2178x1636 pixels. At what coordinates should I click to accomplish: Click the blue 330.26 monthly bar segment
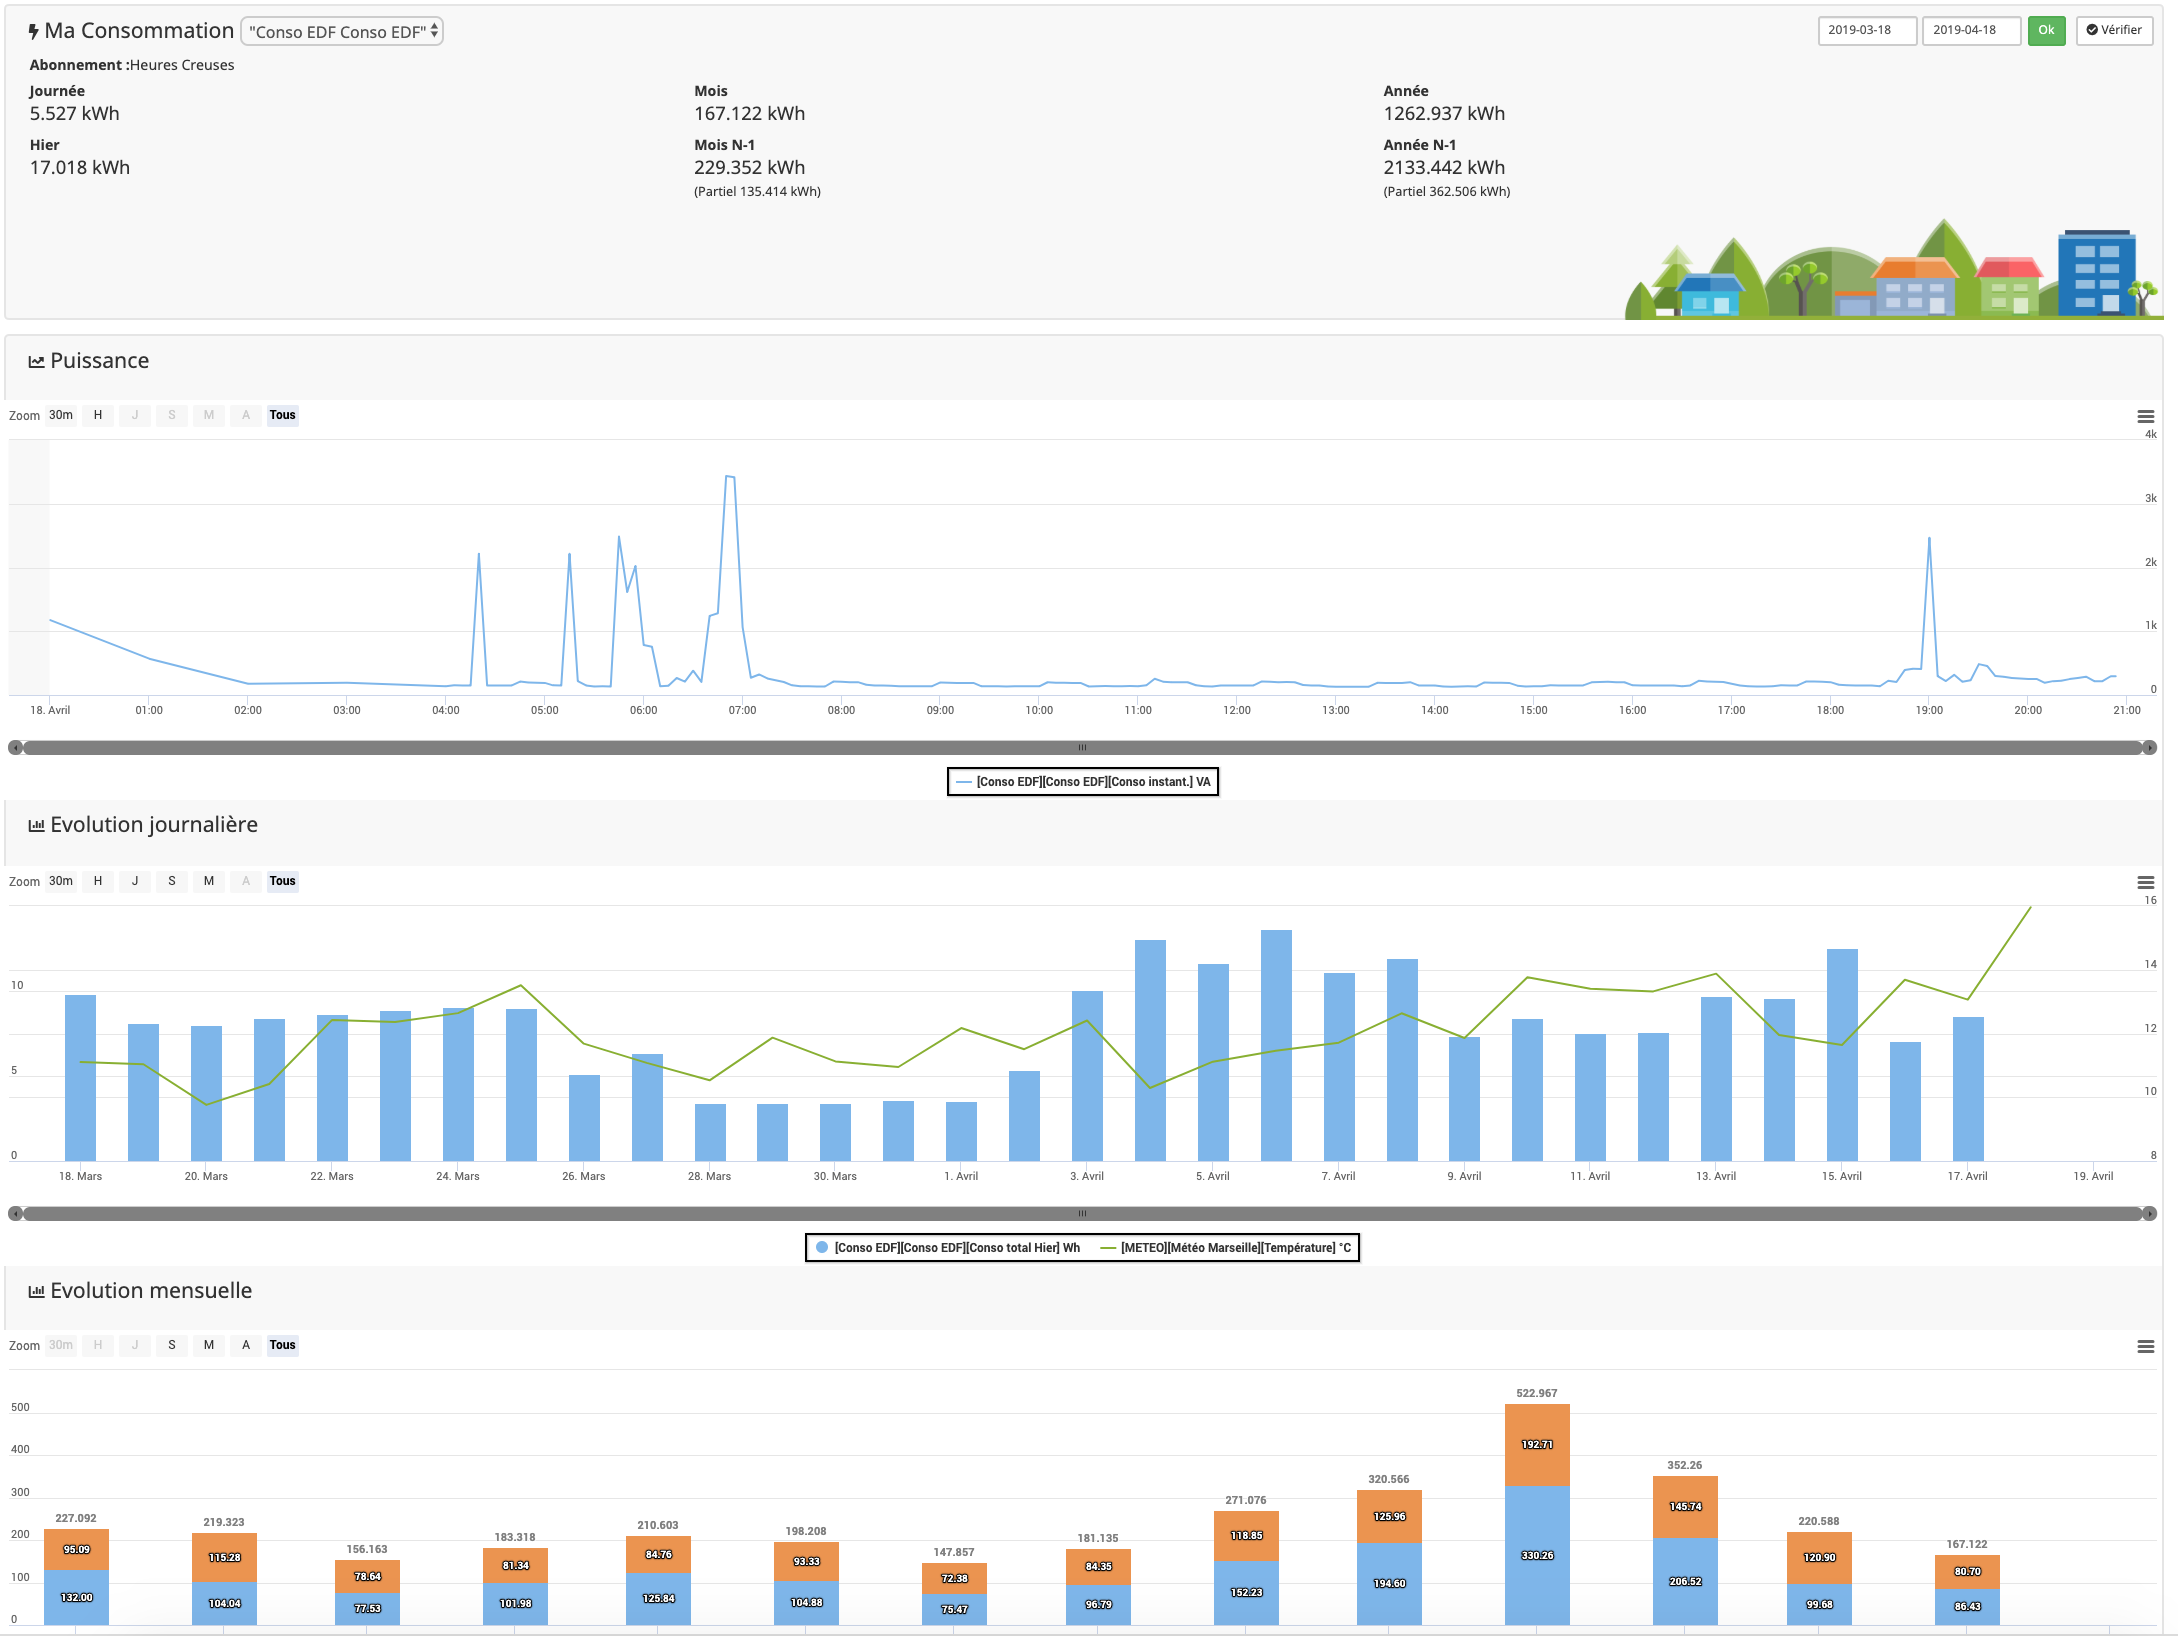pos(1537,1555)
